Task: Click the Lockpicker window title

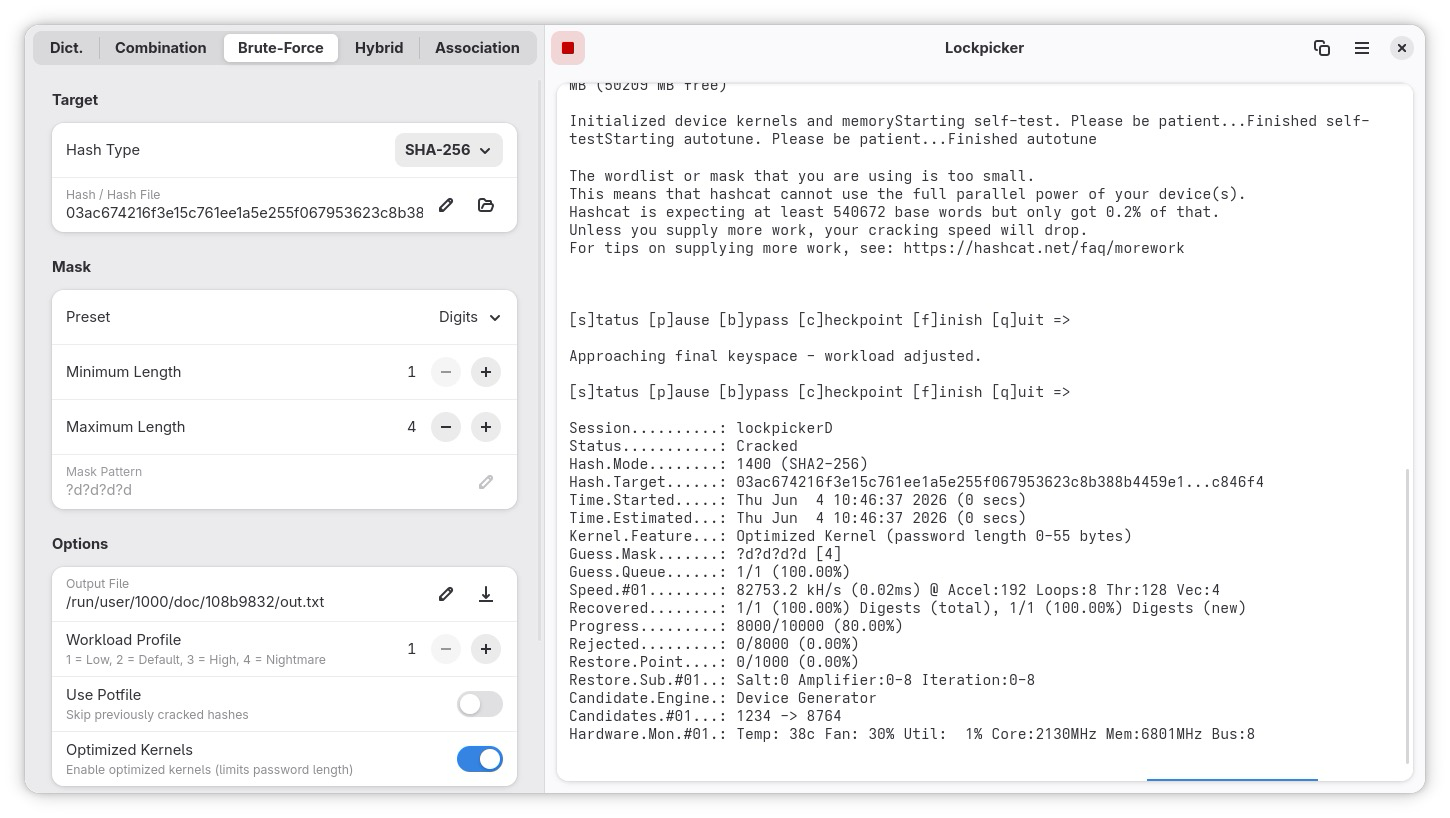Action: 984,48
